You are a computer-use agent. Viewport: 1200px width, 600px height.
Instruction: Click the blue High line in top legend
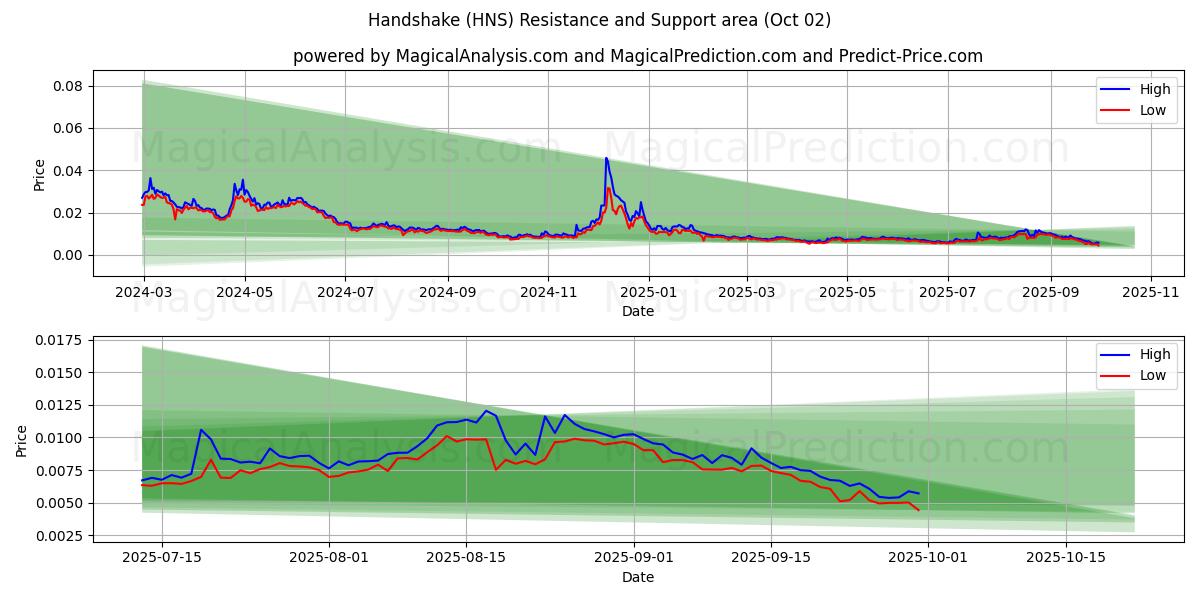click(x=1116, y=89)
